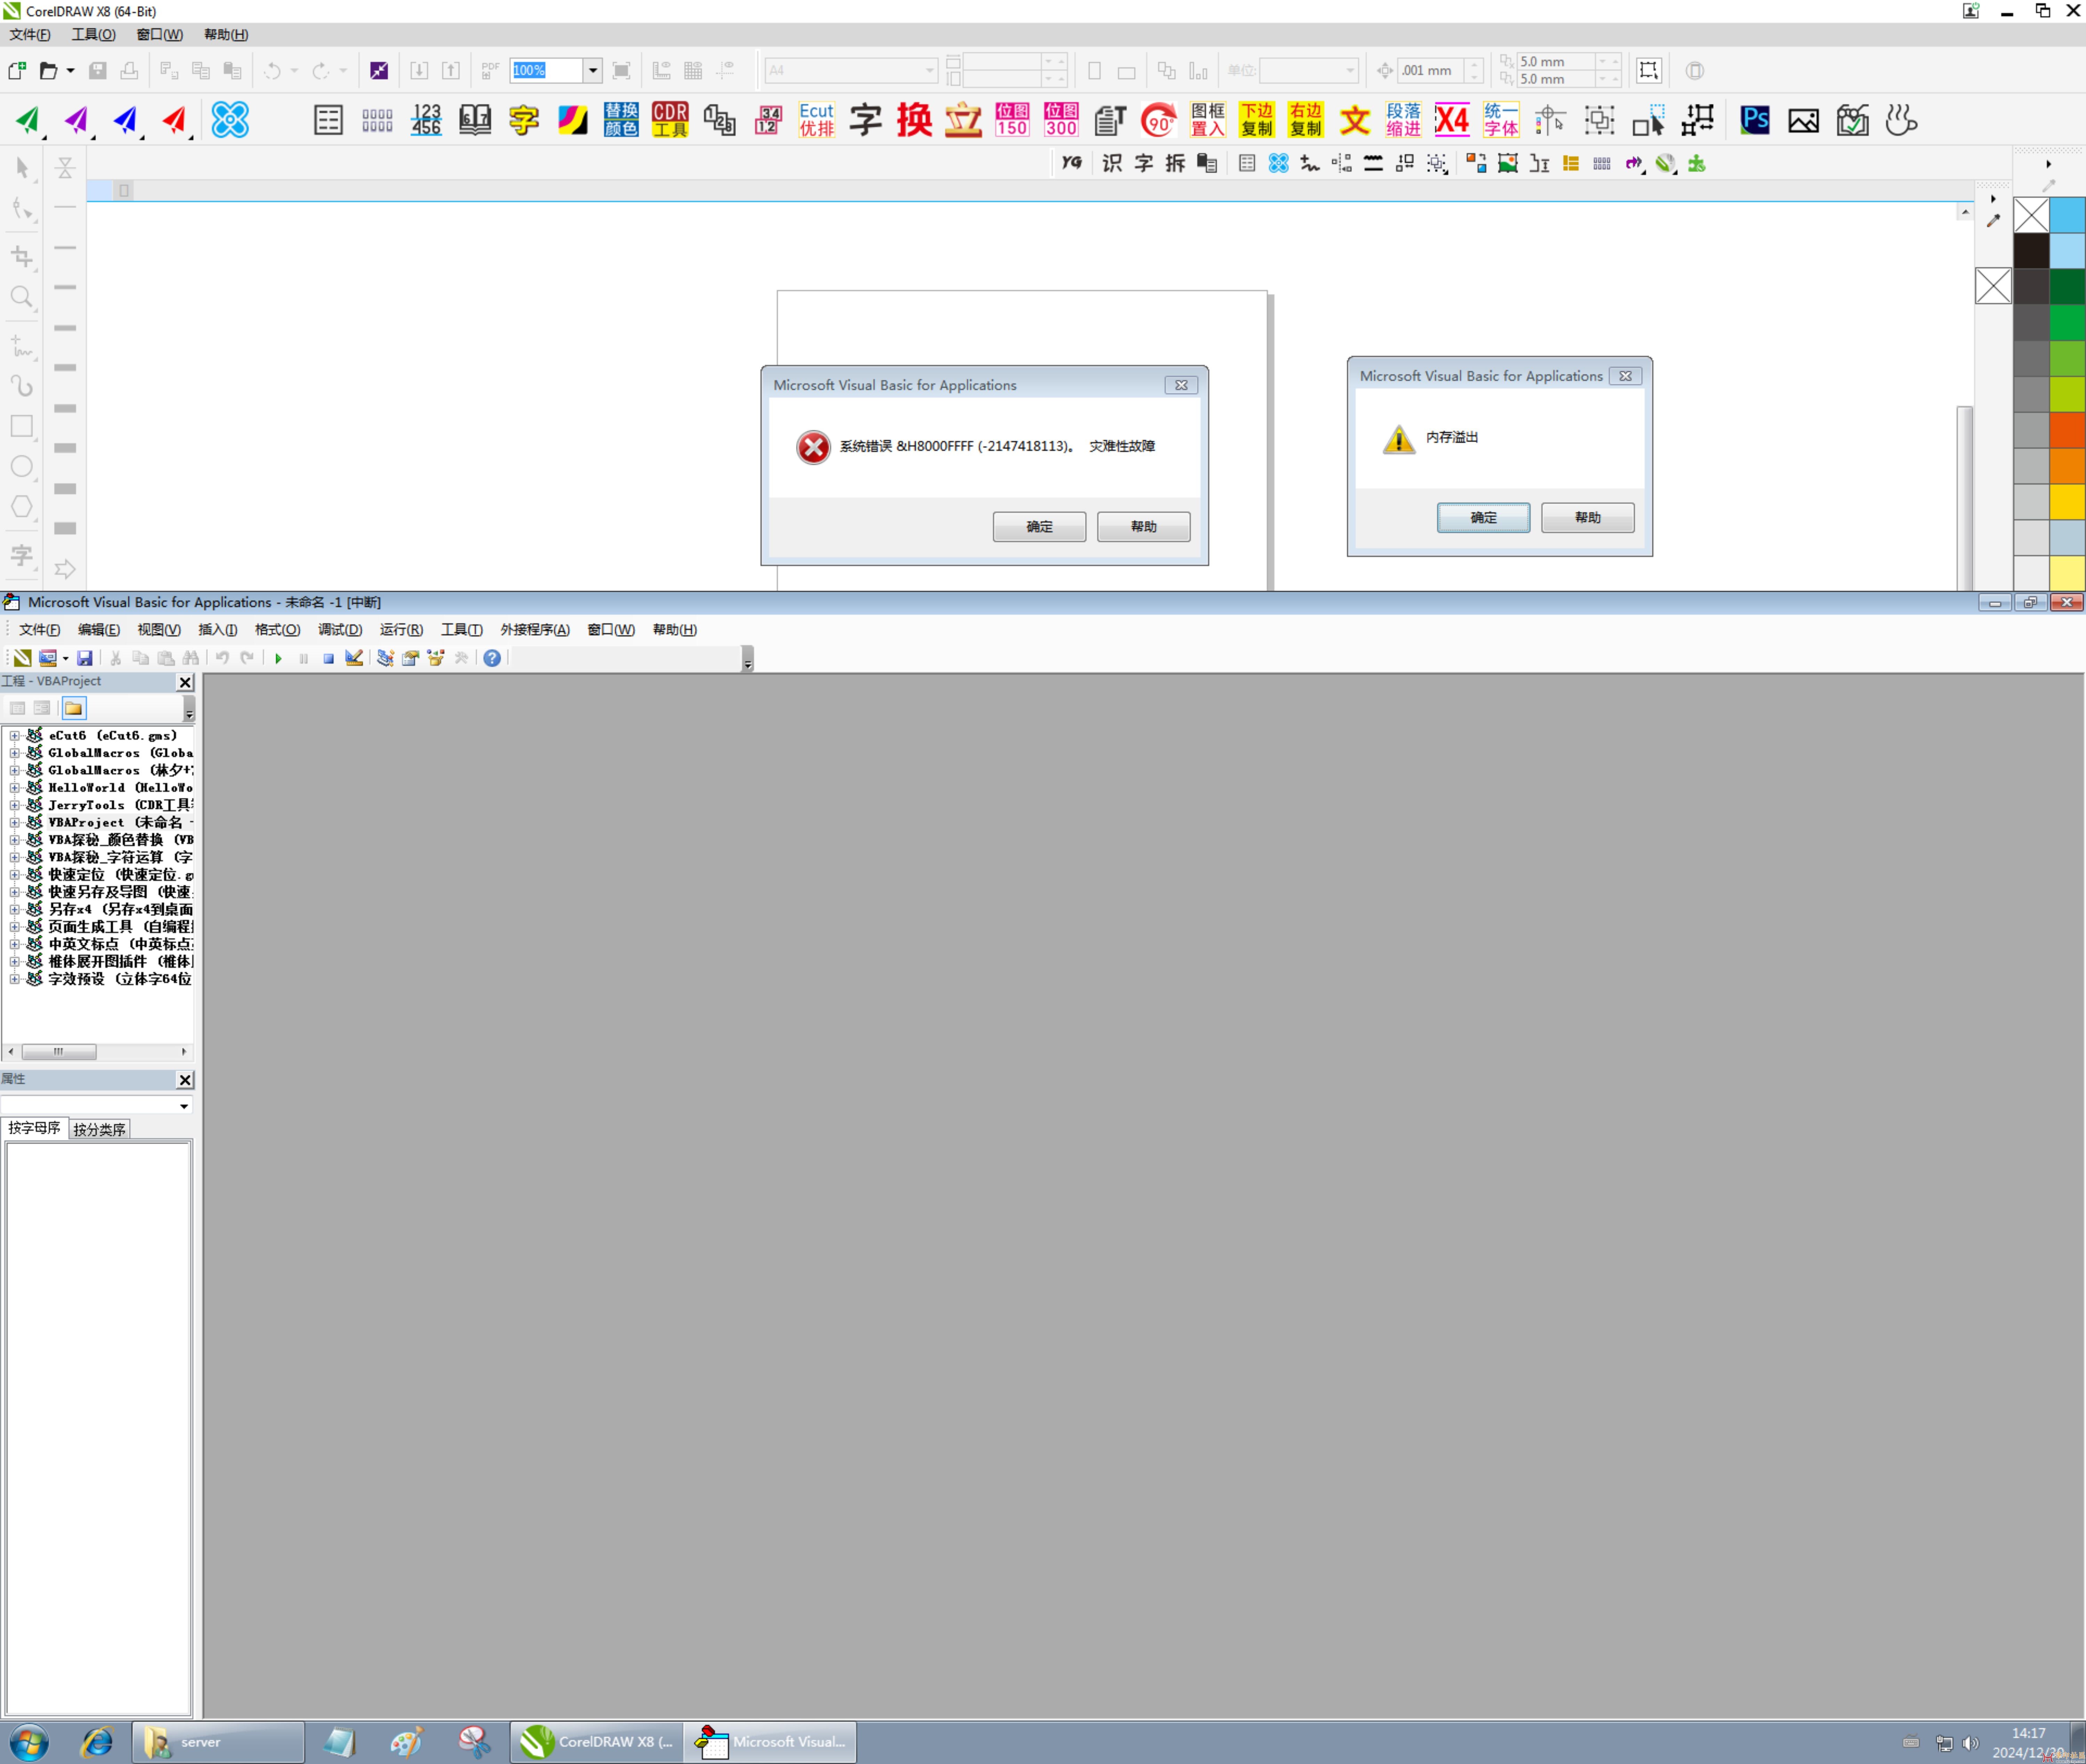Click the YG icon in secondary toolbar

pyautogui.click(x=1072, y=163)
